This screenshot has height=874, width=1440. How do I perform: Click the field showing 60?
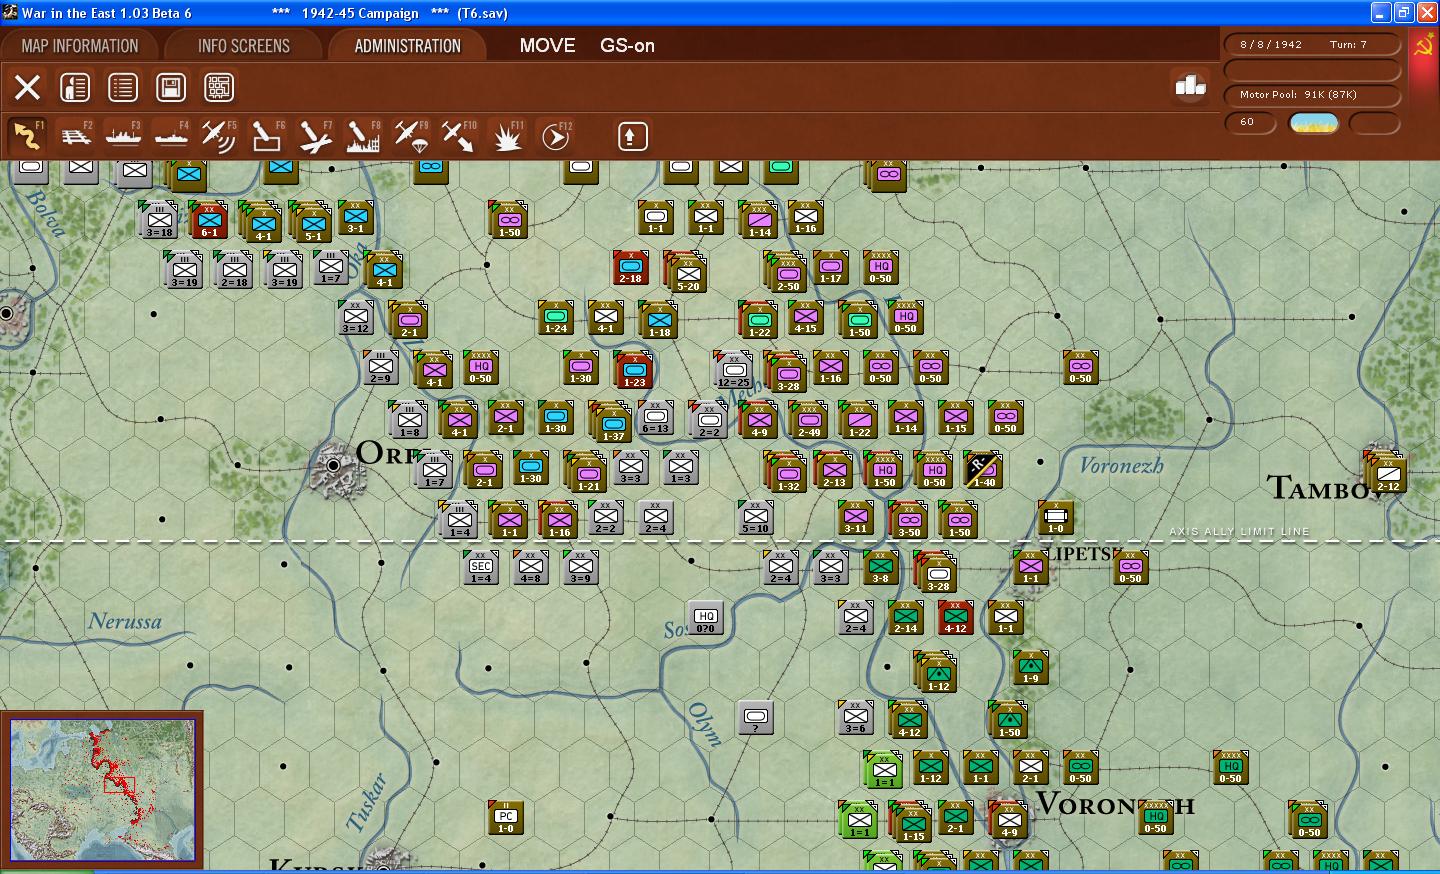(1252, 123)
